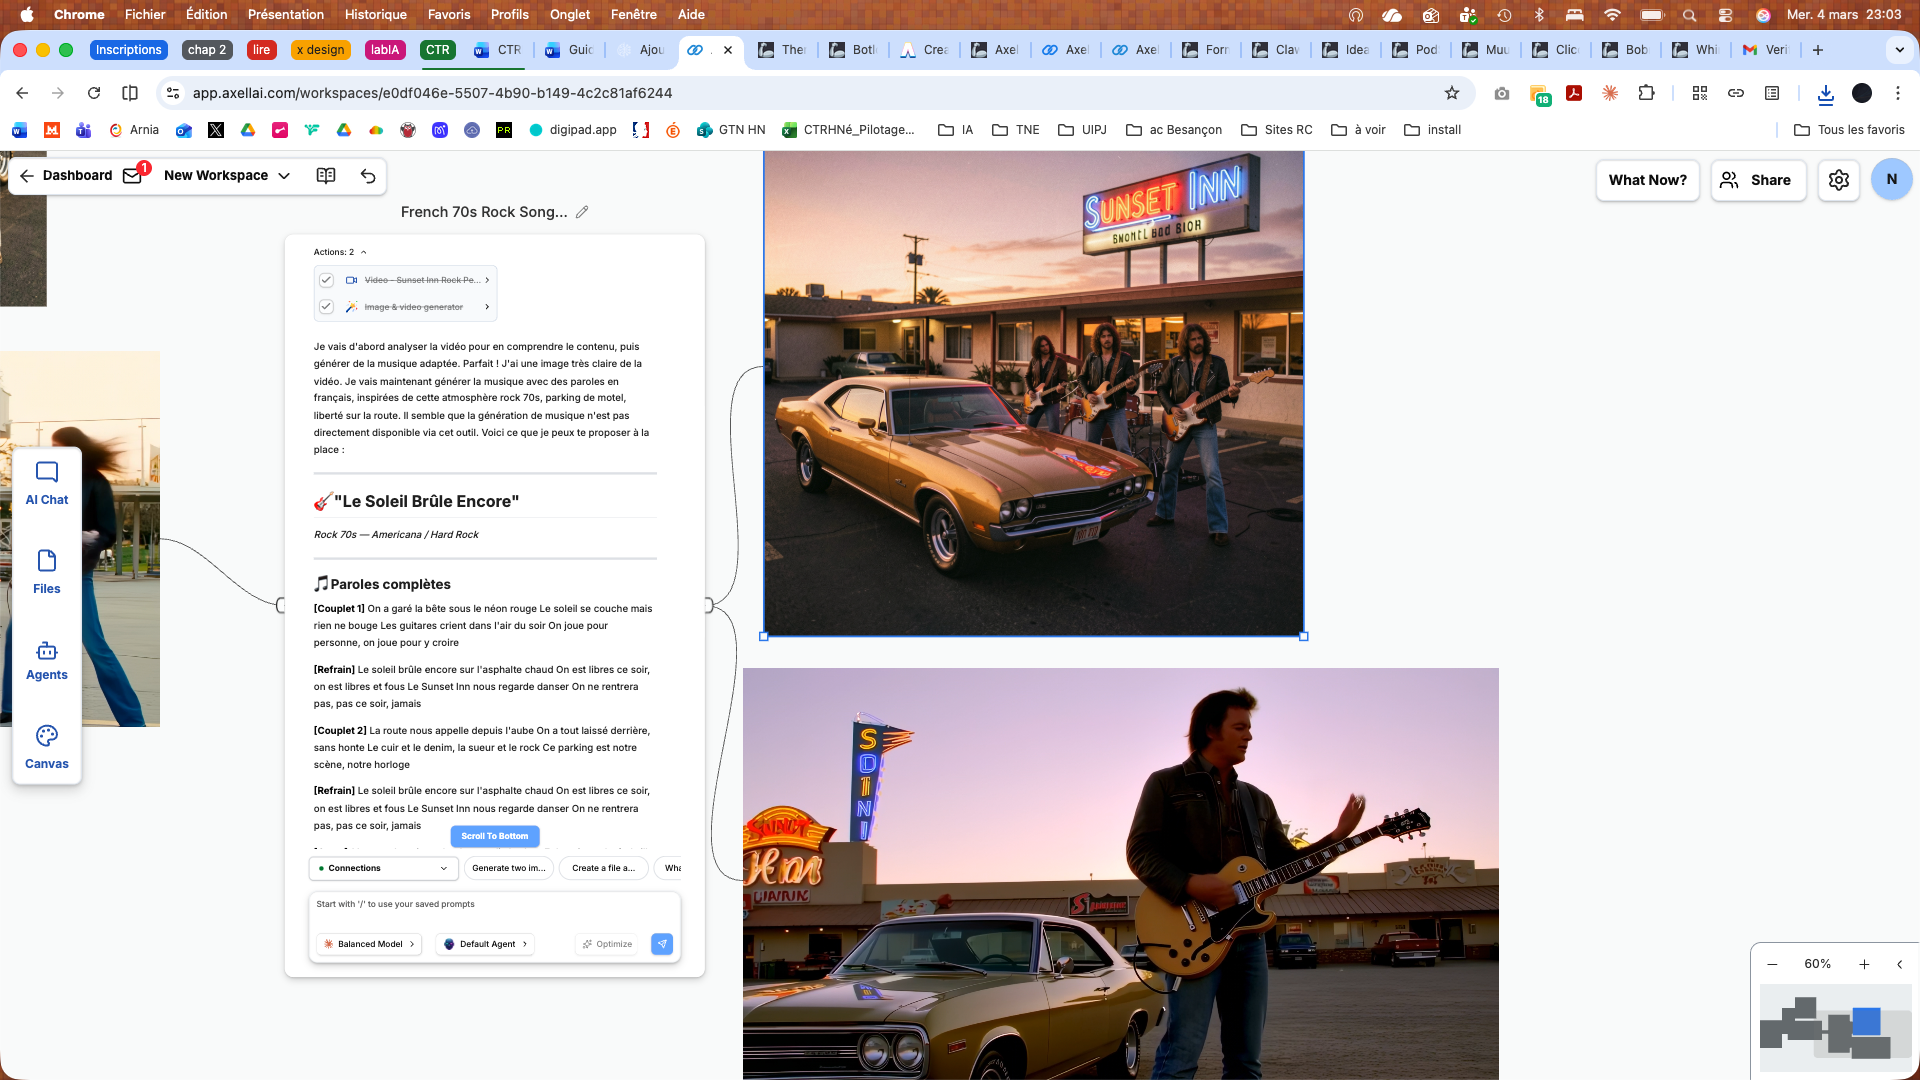This screenshot has width=1920, height=1080.
Task: Click the plus zoom-in control
Action: click(x=1864, y=964)
